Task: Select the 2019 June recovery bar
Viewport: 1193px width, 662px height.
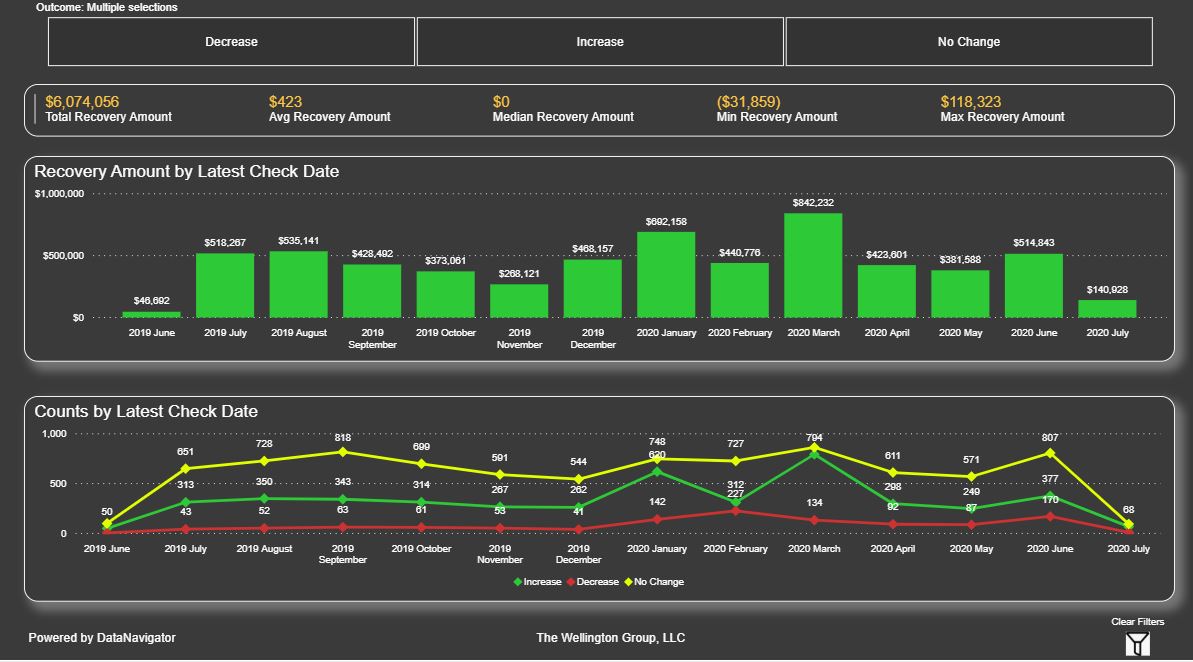Action: click(x=152, y=314)
